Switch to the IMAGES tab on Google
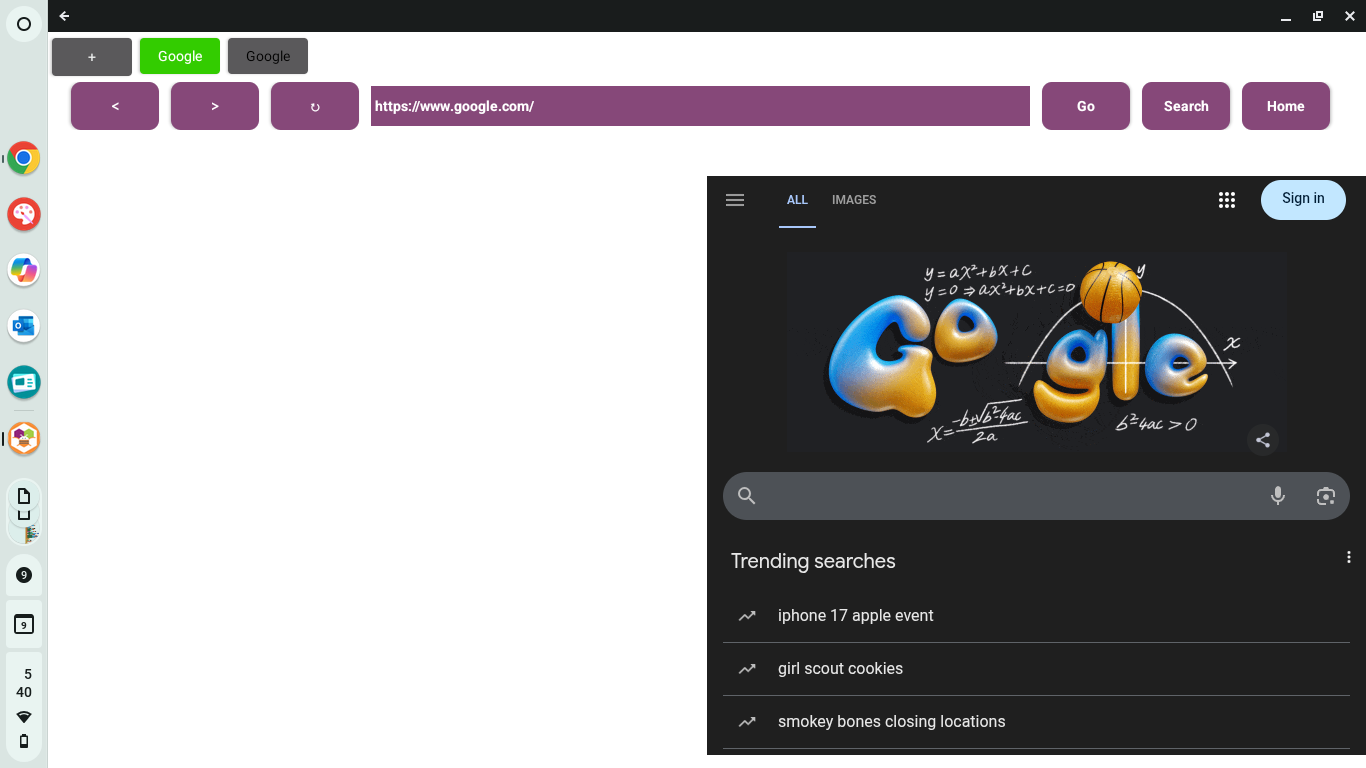 pos(854,200)
